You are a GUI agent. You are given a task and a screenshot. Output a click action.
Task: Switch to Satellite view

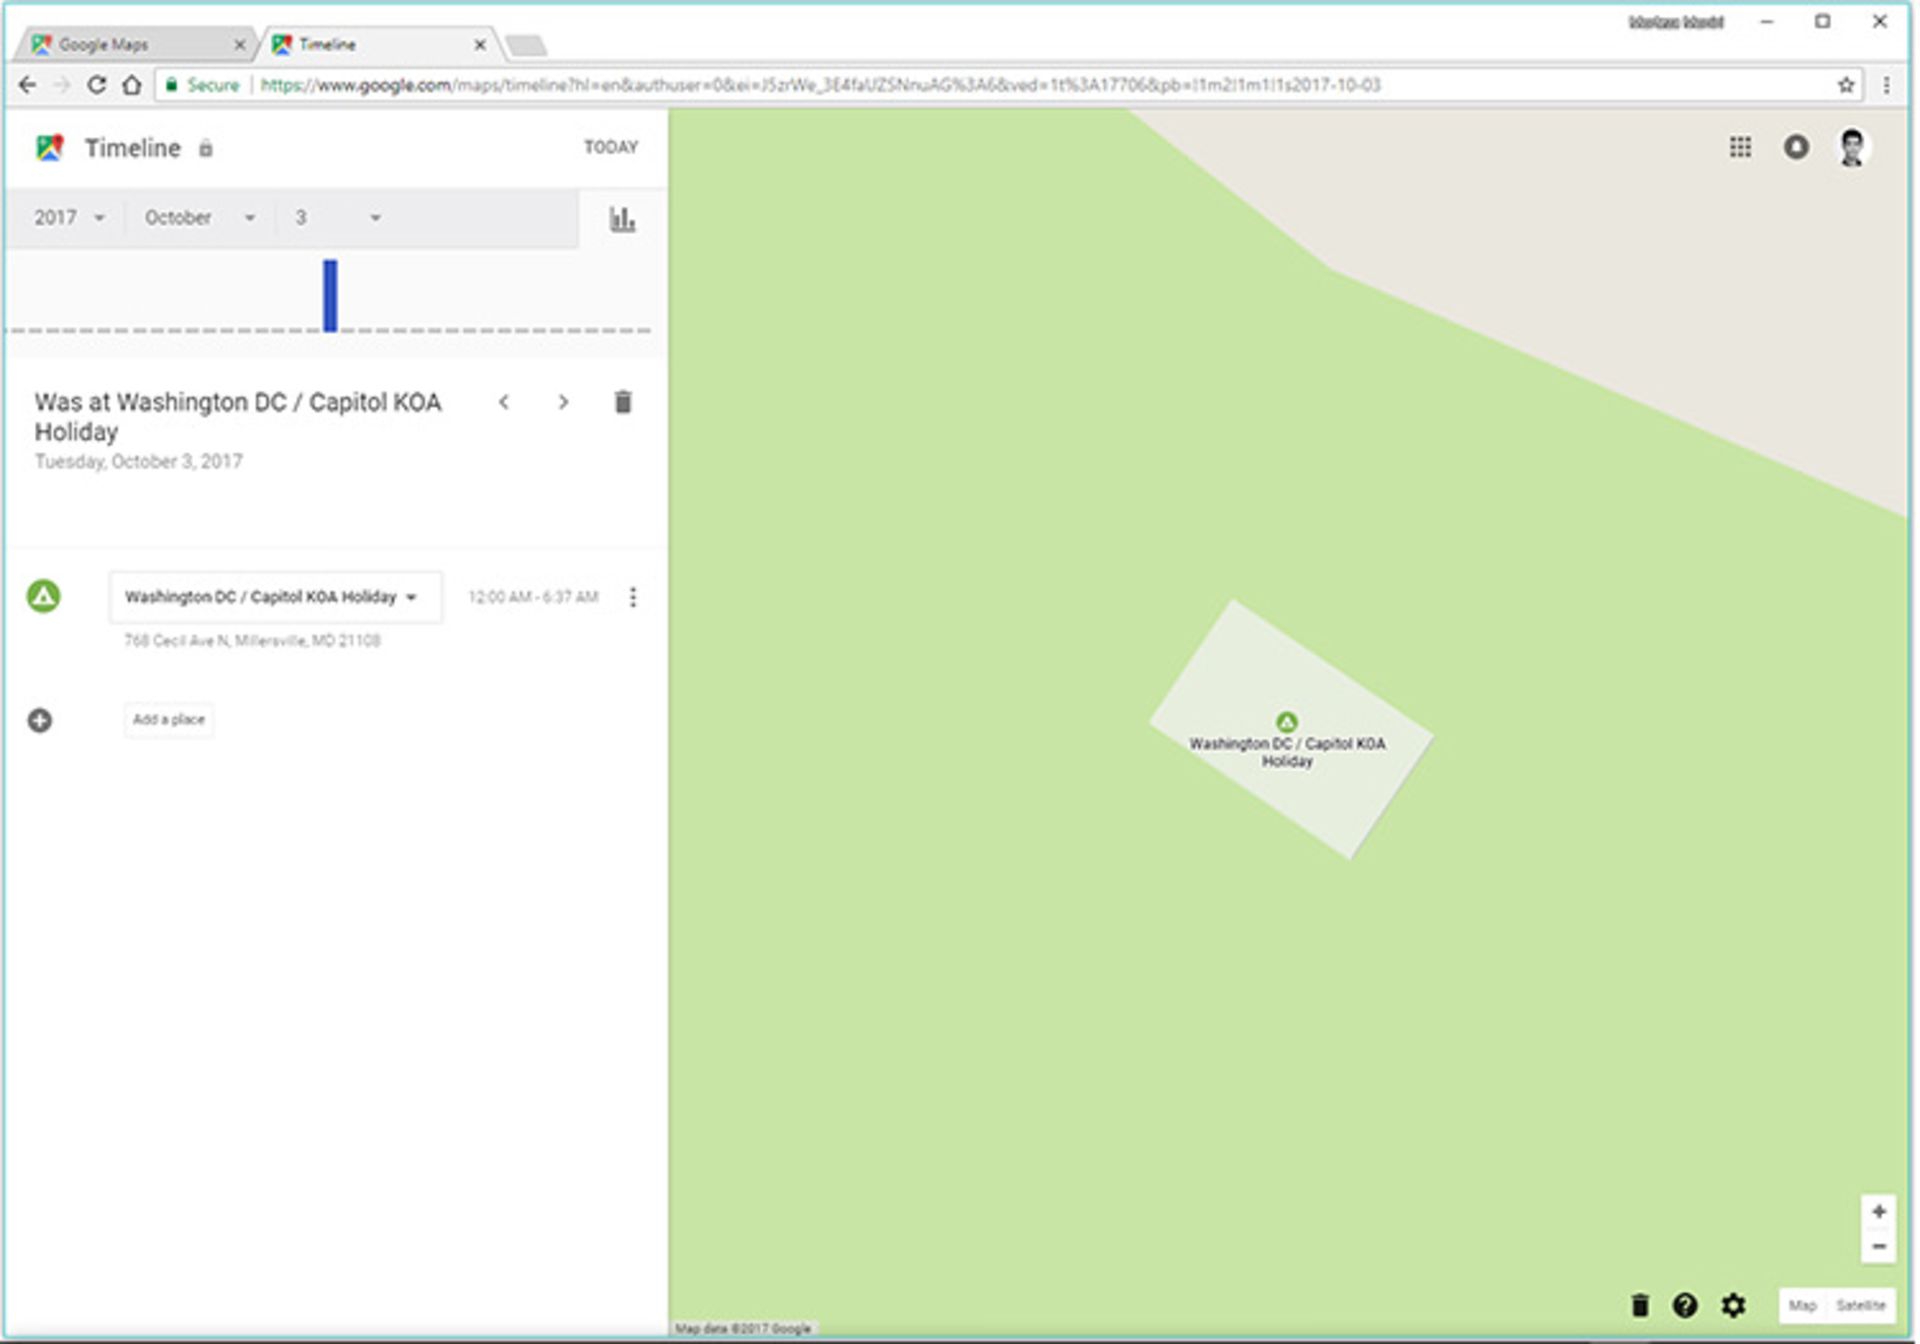pyautogui.click(x=1860, y=1305)
